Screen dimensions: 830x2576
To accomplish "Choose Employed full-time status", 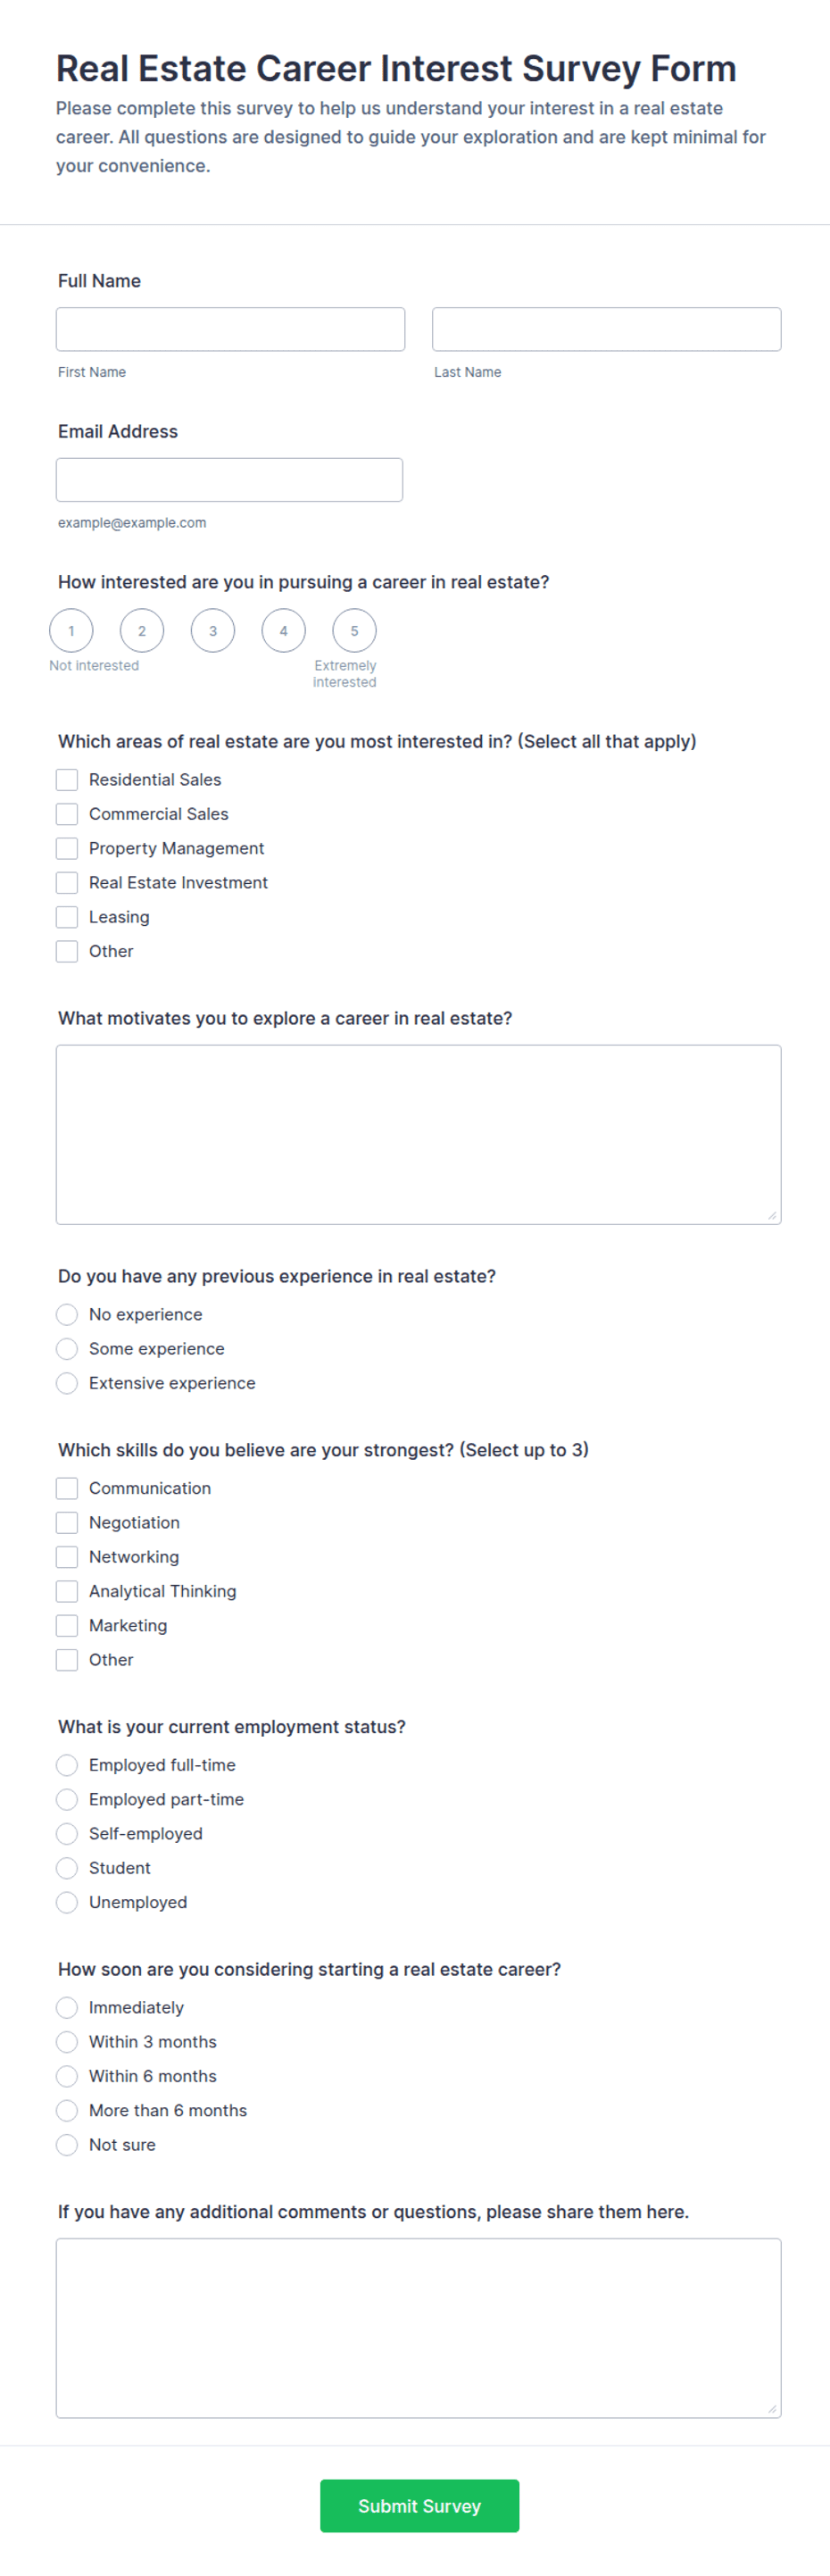I will [67, 1766].
